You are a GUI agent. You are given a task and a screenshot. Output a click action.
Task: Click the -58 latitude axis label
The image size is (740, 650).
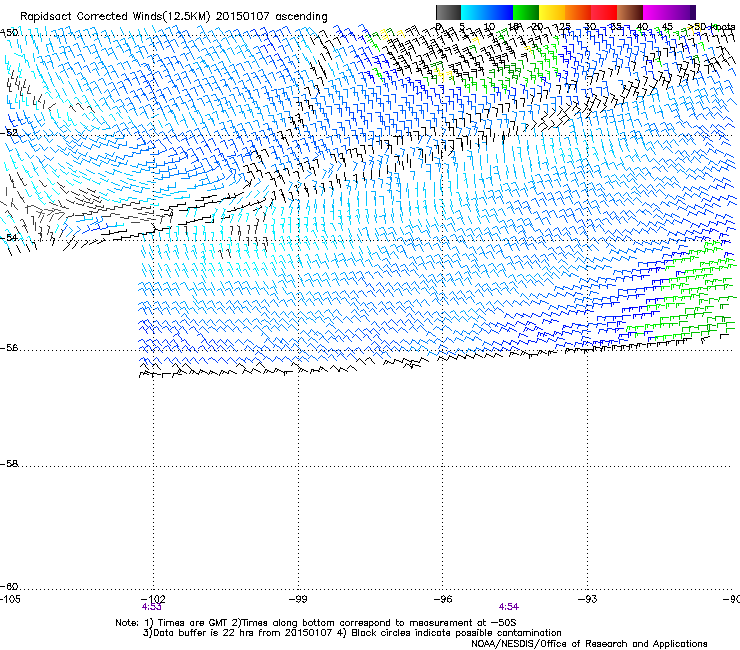point(9,464)
